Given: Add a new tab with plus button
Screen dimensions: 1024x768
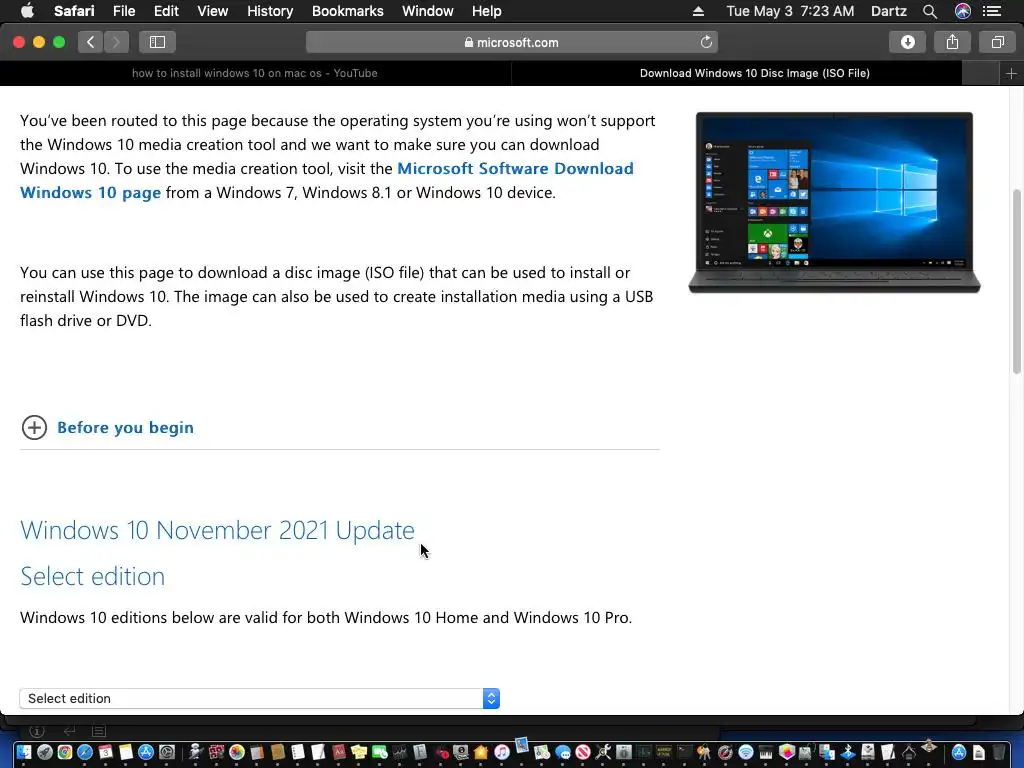Looking at the screenshot, I should [1011, 73].
